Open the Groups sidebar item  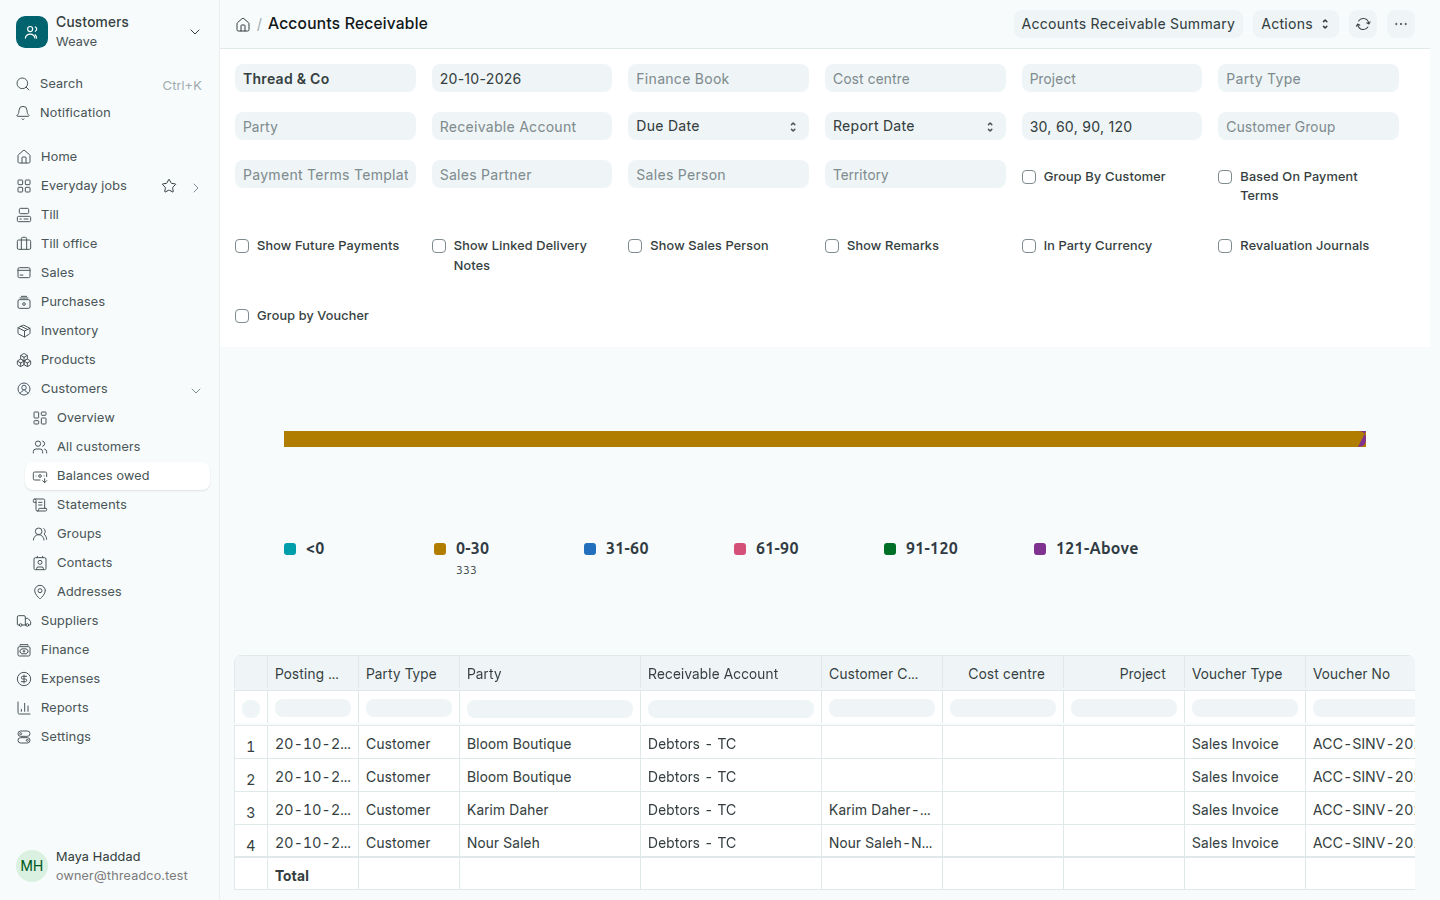coord(117,534)
